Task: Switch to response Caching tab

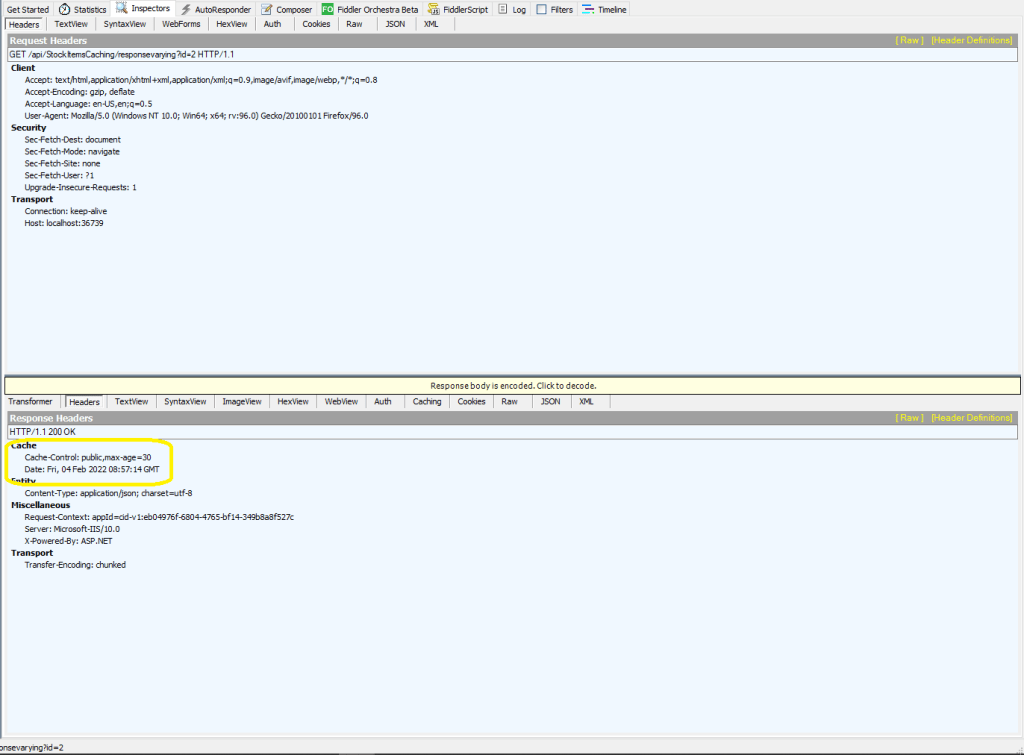Action: coord(427,402)
